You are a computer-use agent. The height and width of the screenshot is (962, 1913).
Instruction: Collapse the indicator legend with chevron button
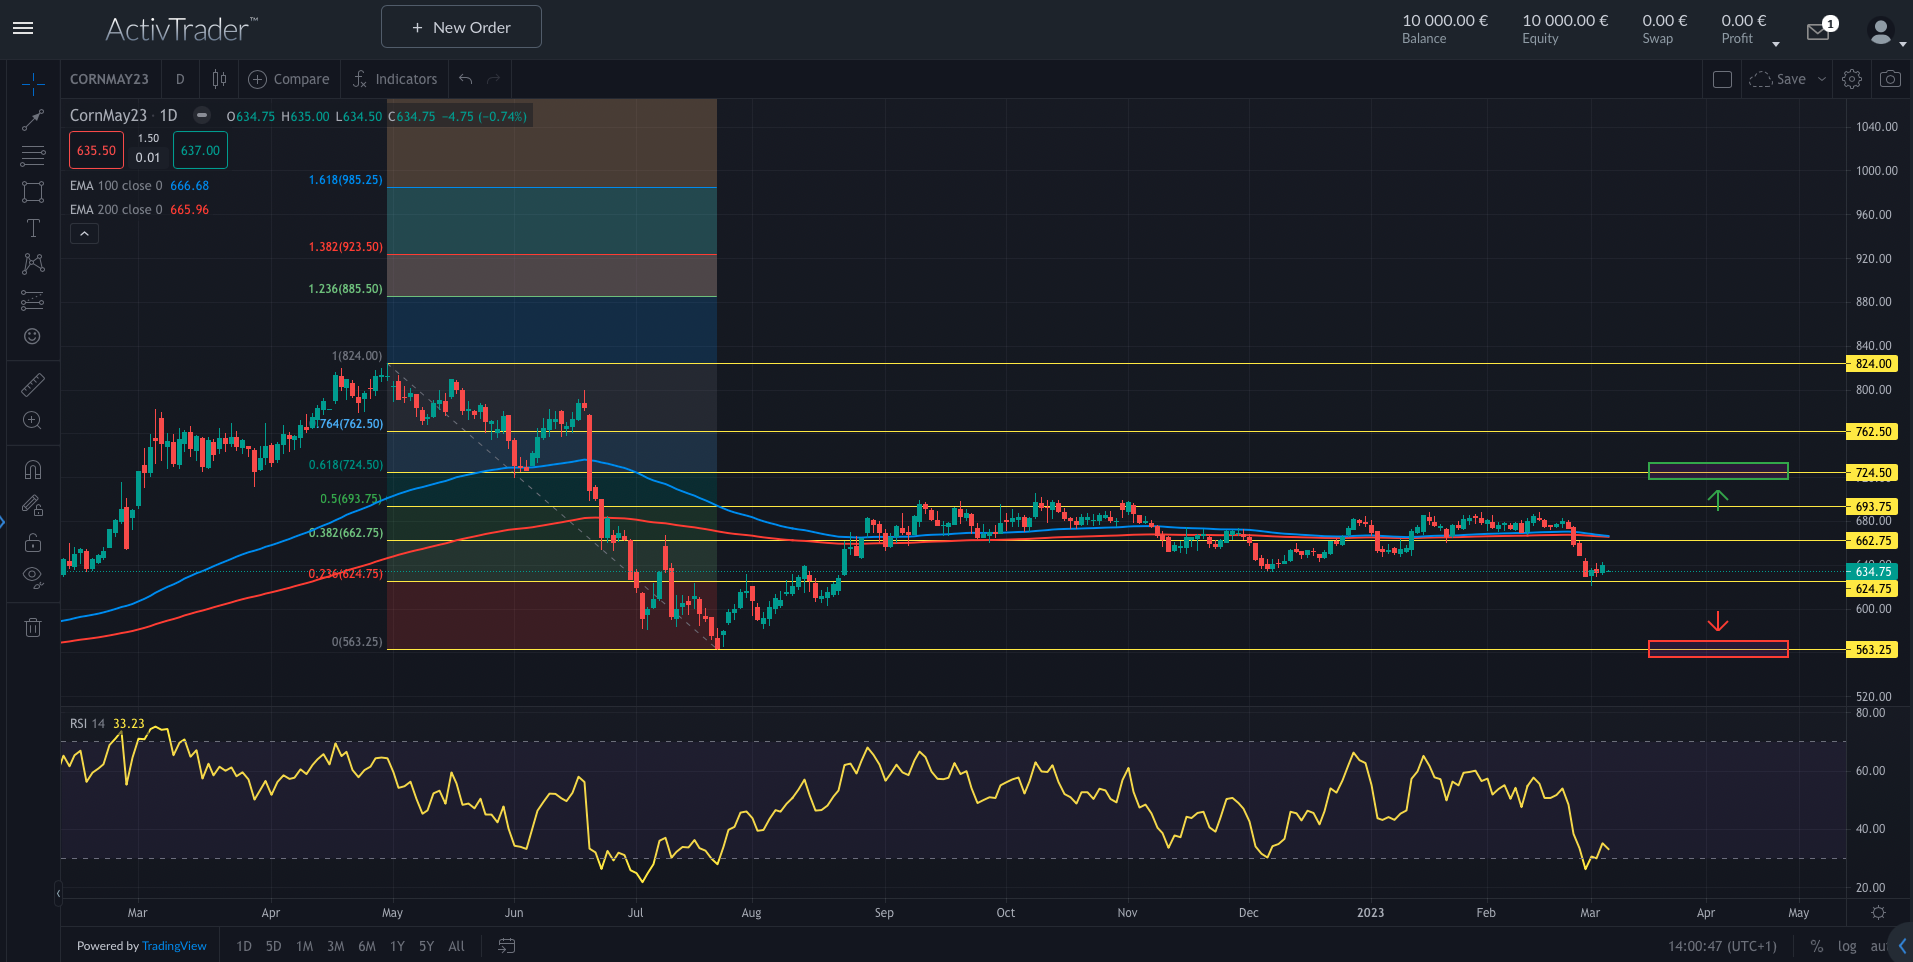[84, 234]
